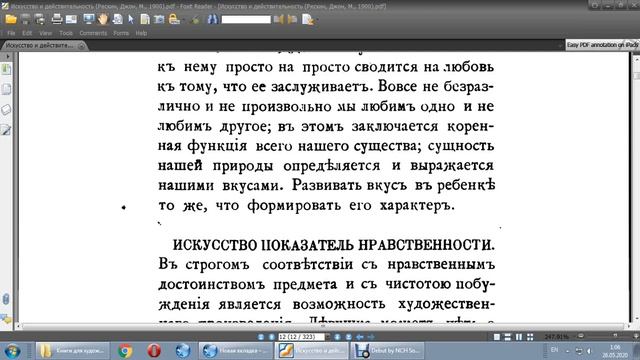Image resolution: width=640 pixels, height=360 pixels.
Task: Click the zoom in plus button
Action: coord(636,336)
